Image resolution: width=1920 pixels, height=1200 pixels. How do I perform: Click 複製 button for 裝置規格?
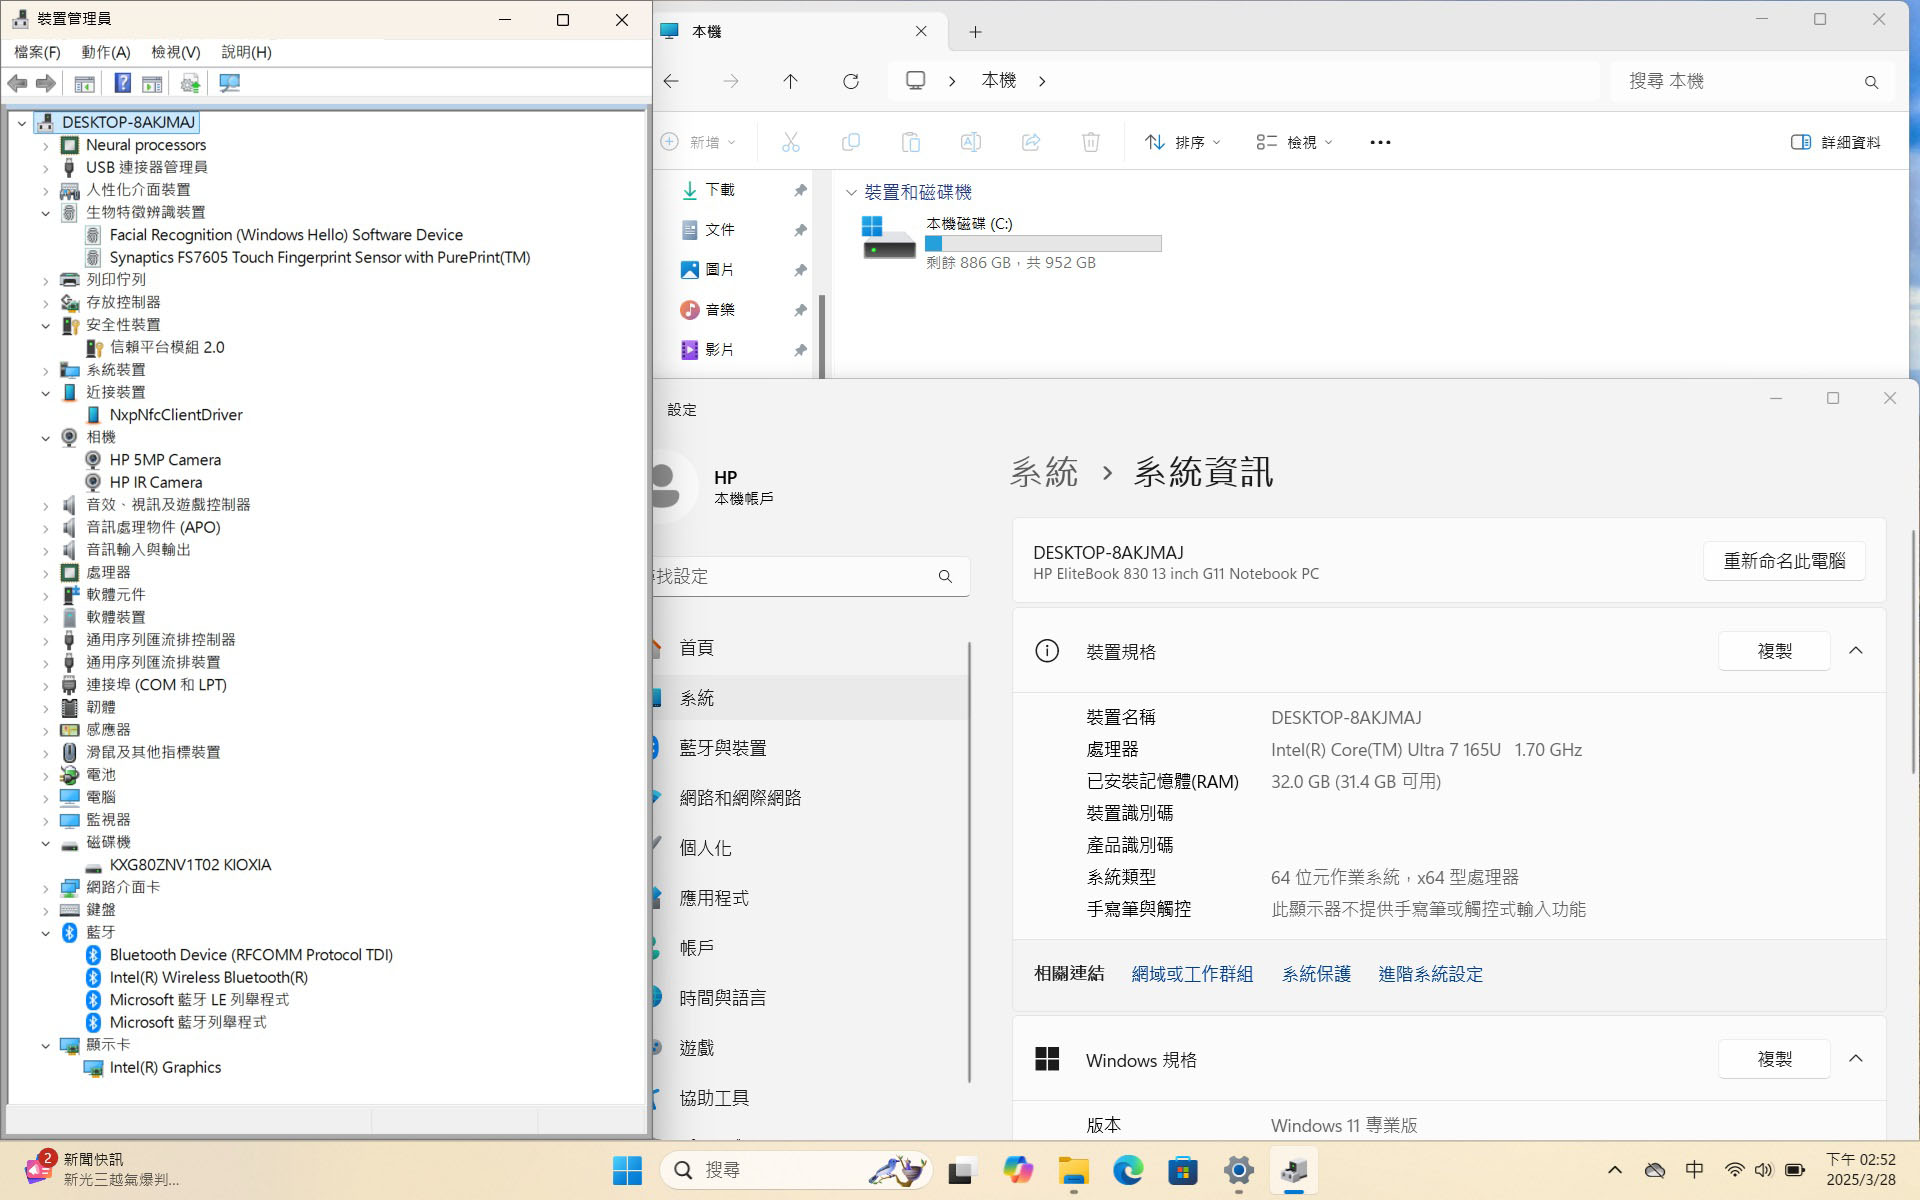(1774, 651)
